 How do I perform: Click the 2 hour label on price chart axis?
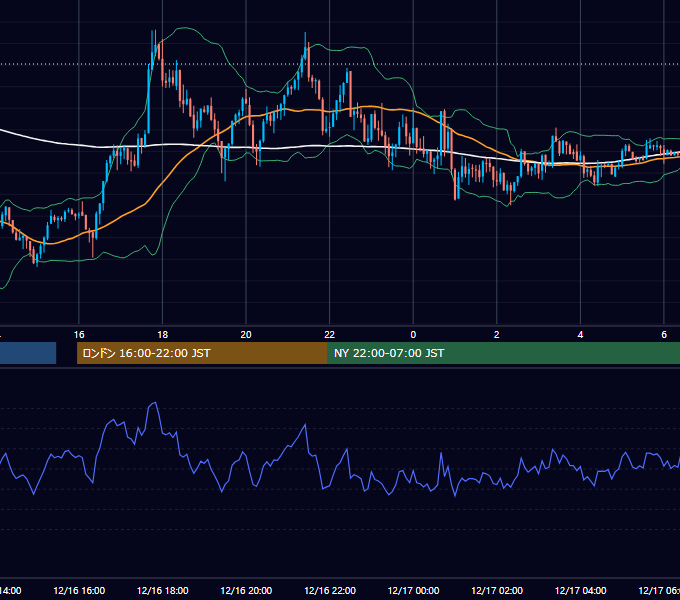pos(497,335)
